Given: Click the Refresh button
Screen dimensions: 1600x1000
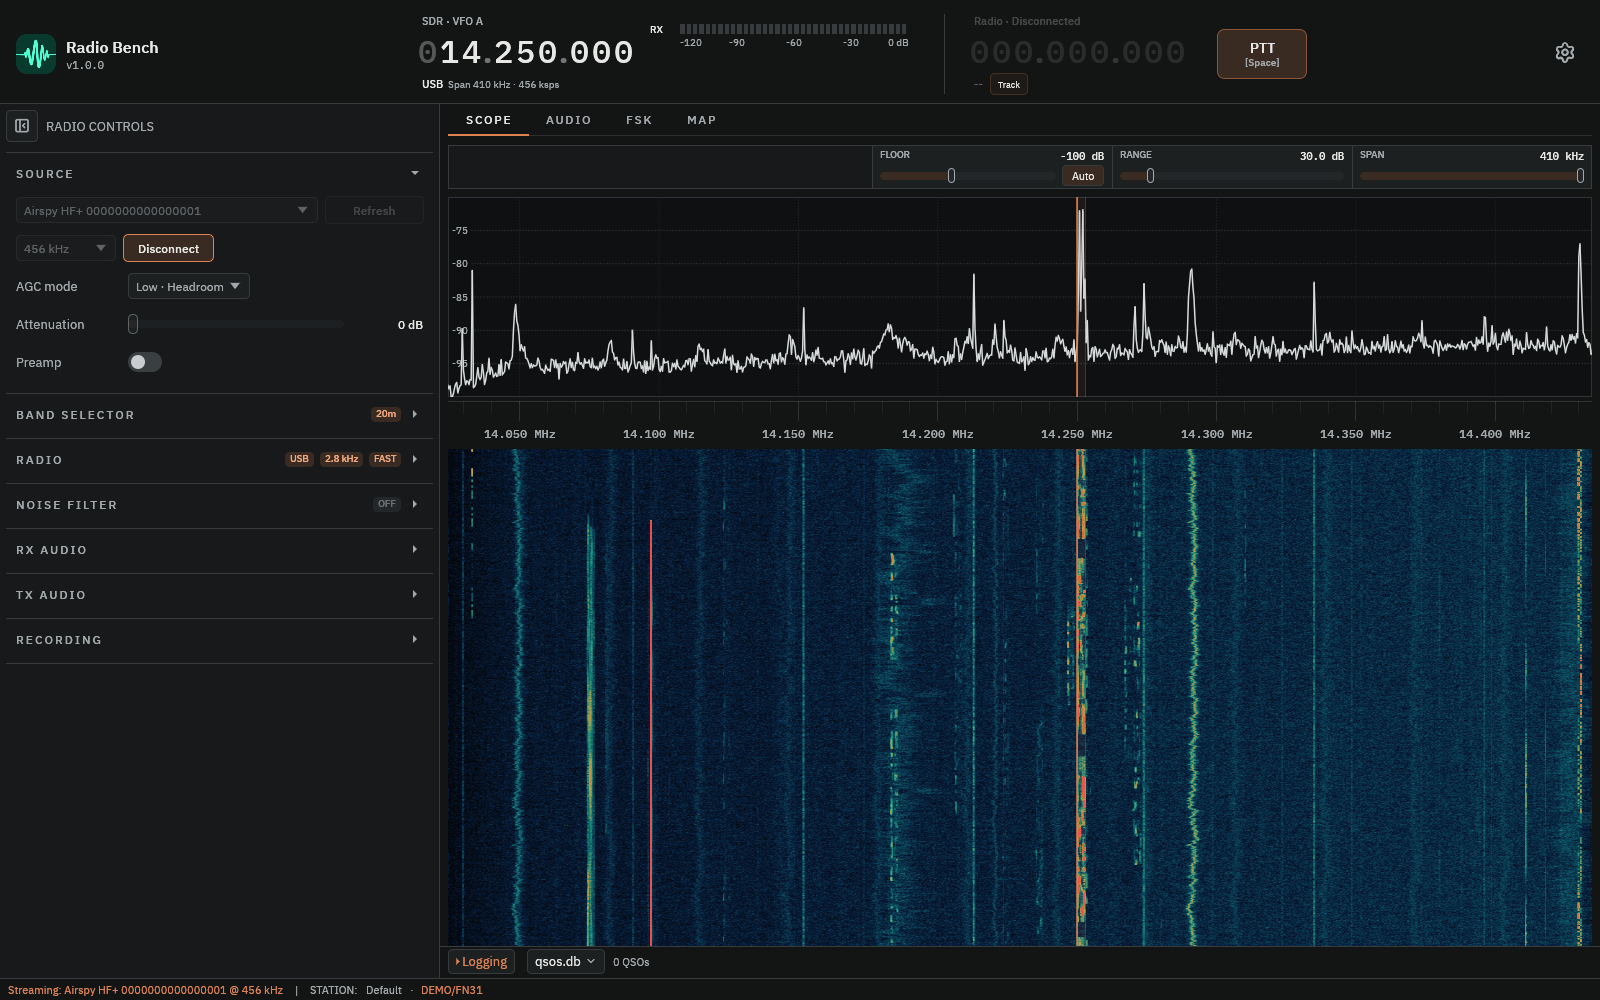Looking at the screenshot, I should [374, 210].
